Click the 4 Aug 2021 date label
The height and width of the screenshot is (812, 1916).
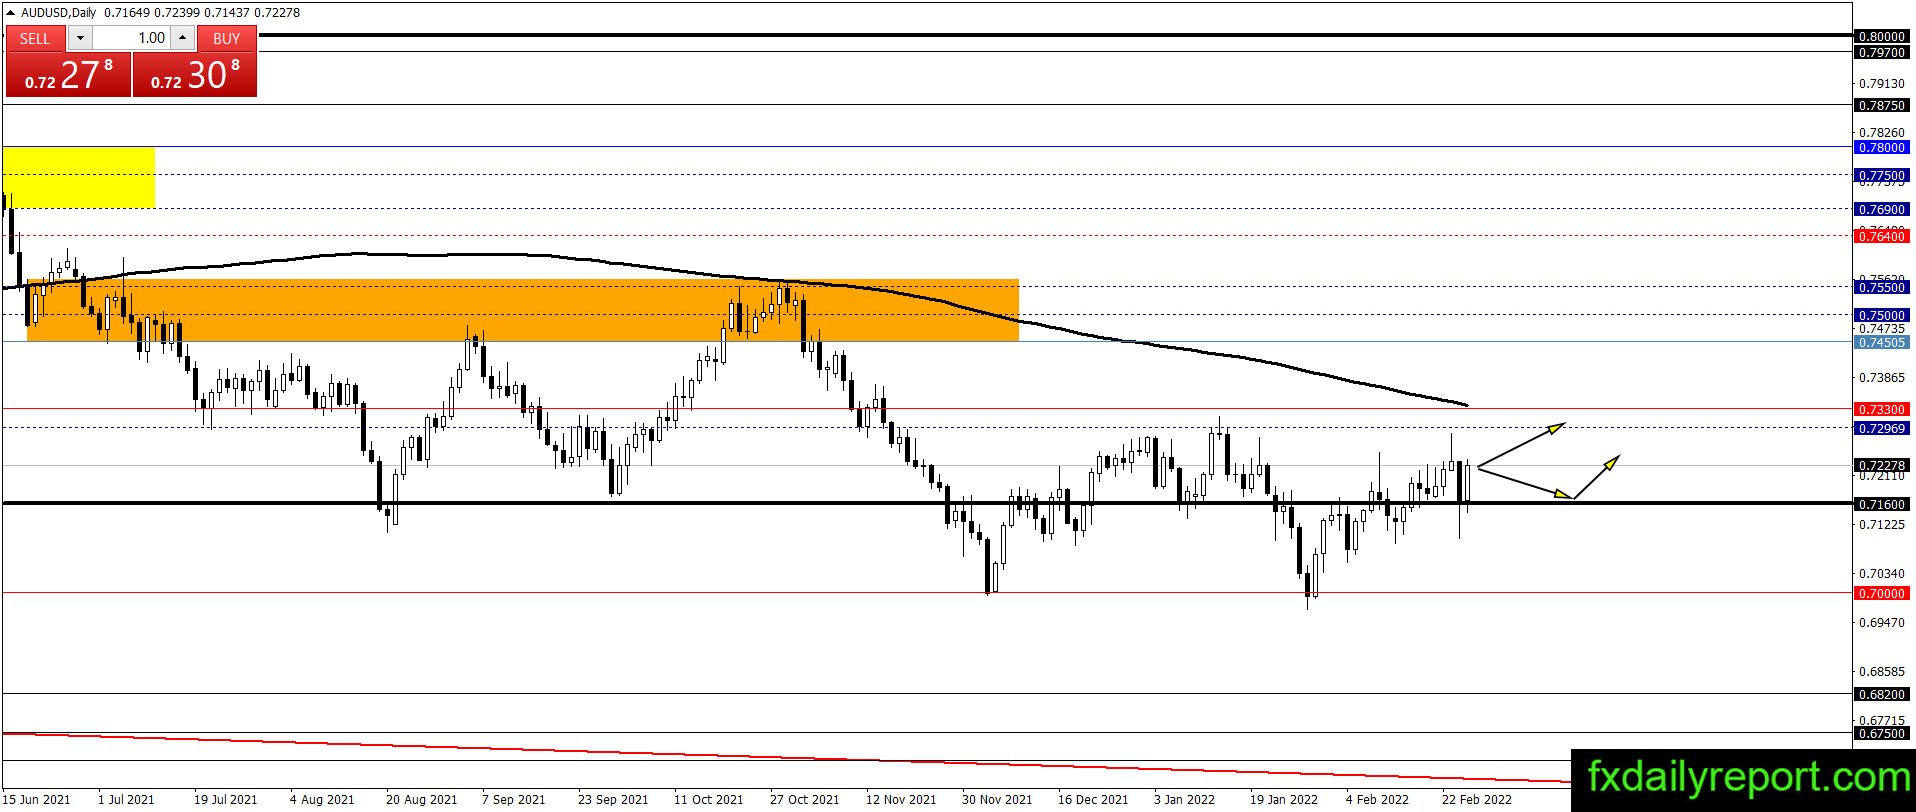(x=322, y=799)
